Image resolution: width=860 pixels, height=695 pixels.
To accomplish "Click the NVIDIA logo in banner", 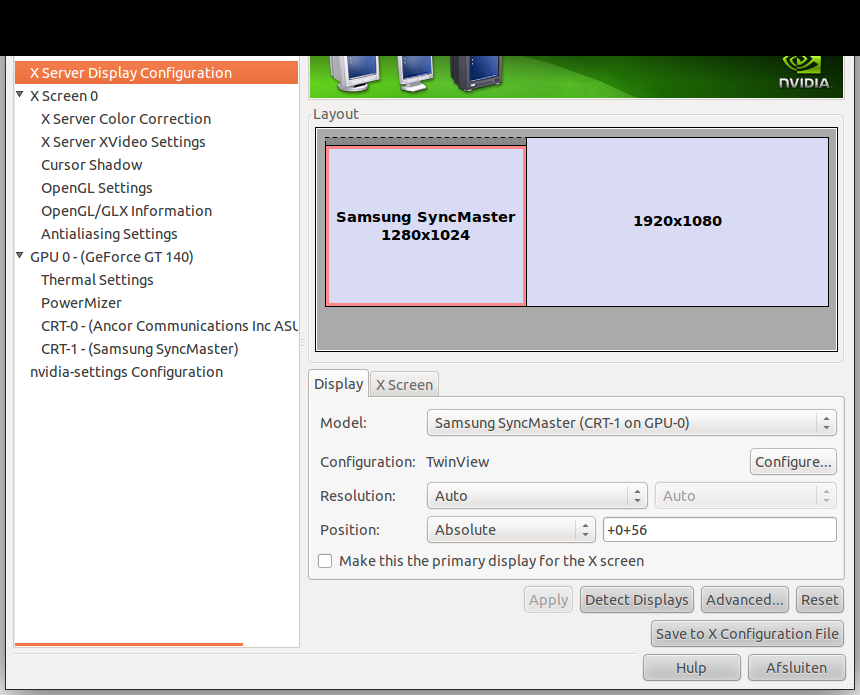I will (x=805, y=72).
